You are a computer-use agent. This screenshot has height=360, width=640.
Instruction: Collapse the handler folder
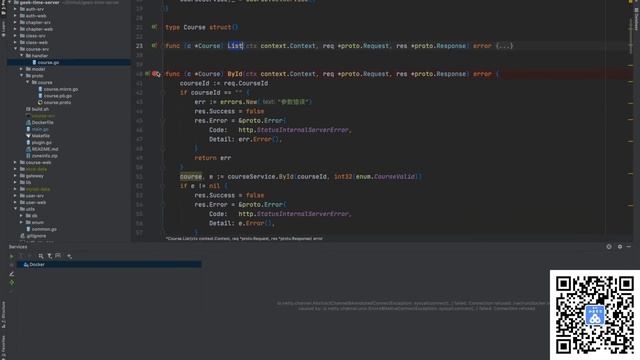21,56
